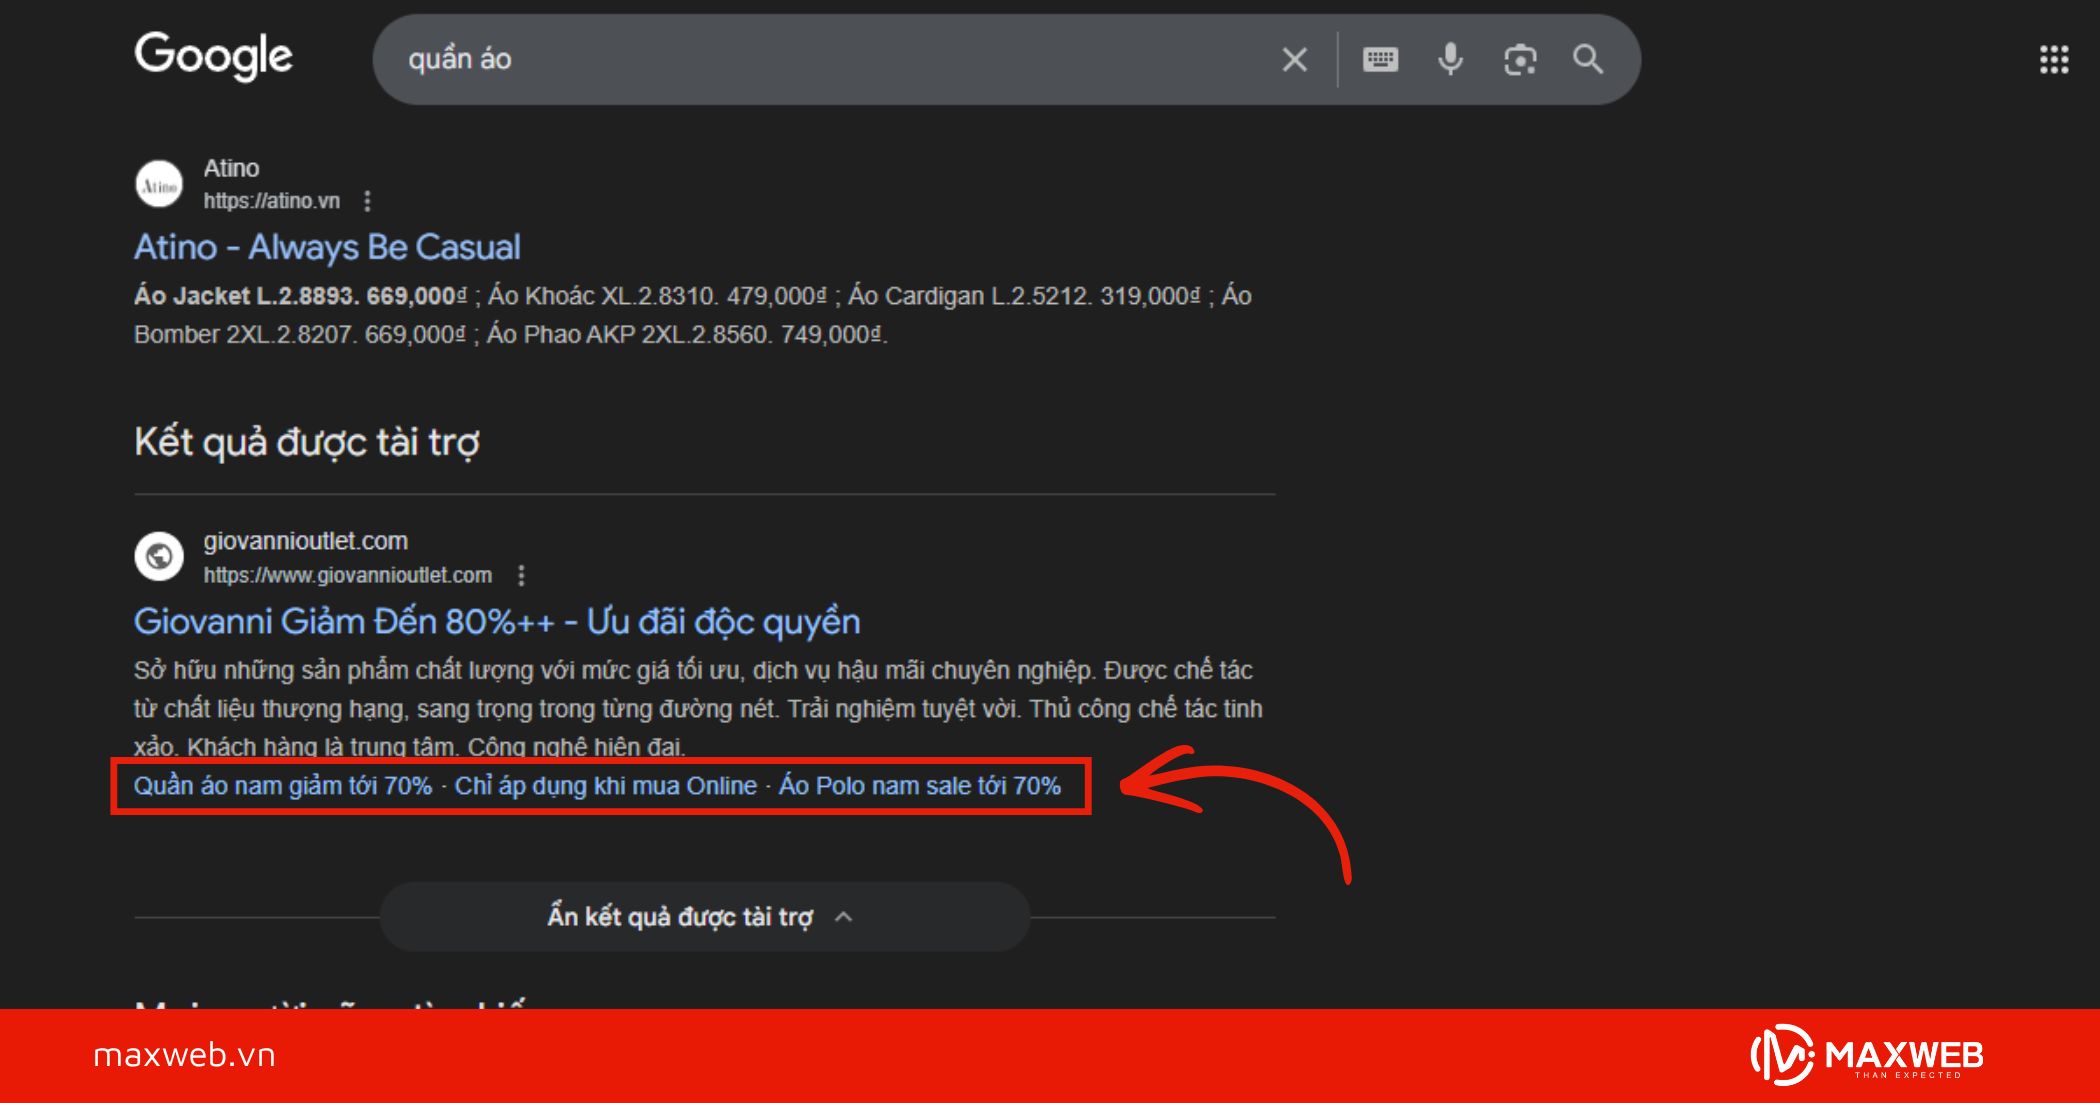Clear the search box with X icon

[x=1294, y=60]
